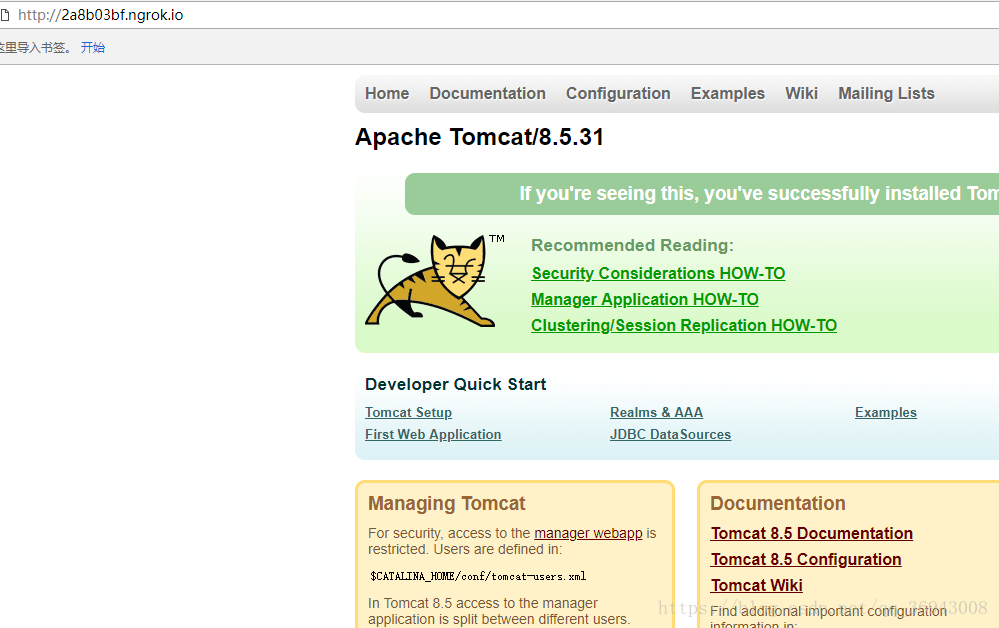
Task: Click the Documentation box heading
Action: click(778, 504)
